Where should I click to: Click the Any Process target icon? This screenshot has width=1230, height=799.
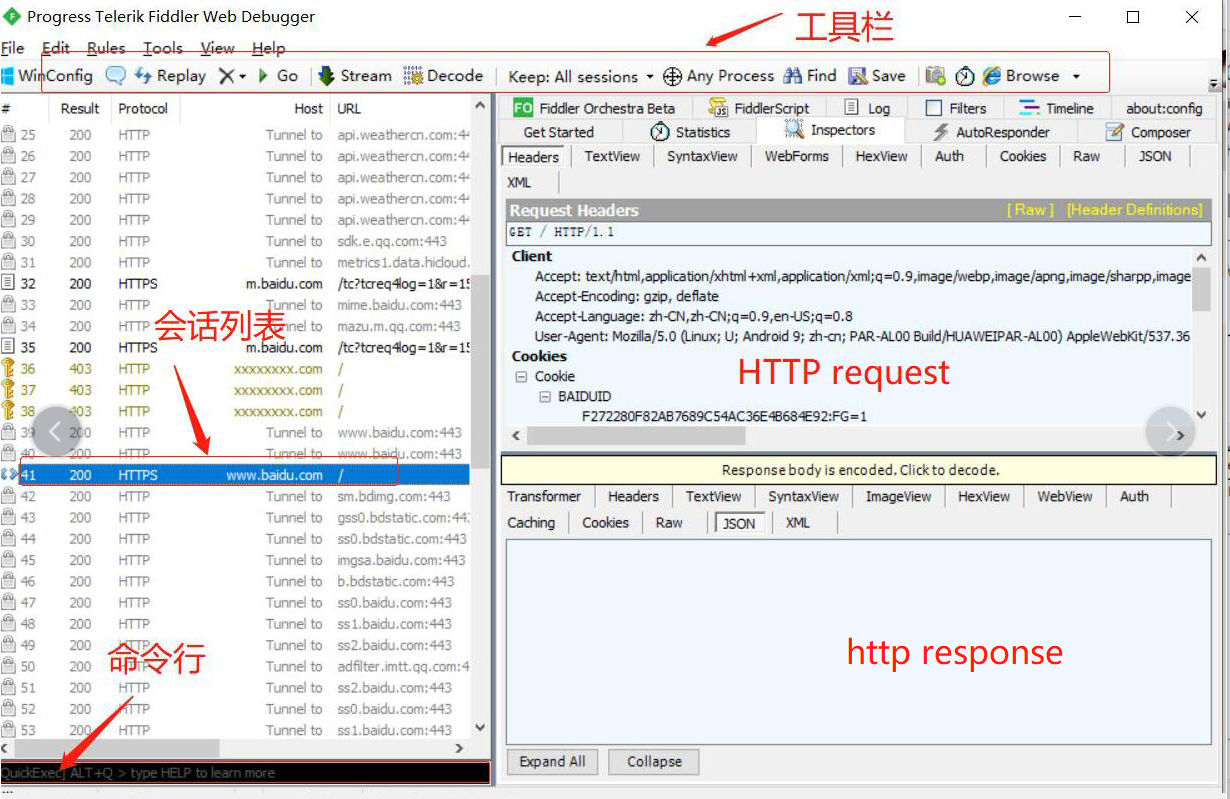click(x=673, y=77)
